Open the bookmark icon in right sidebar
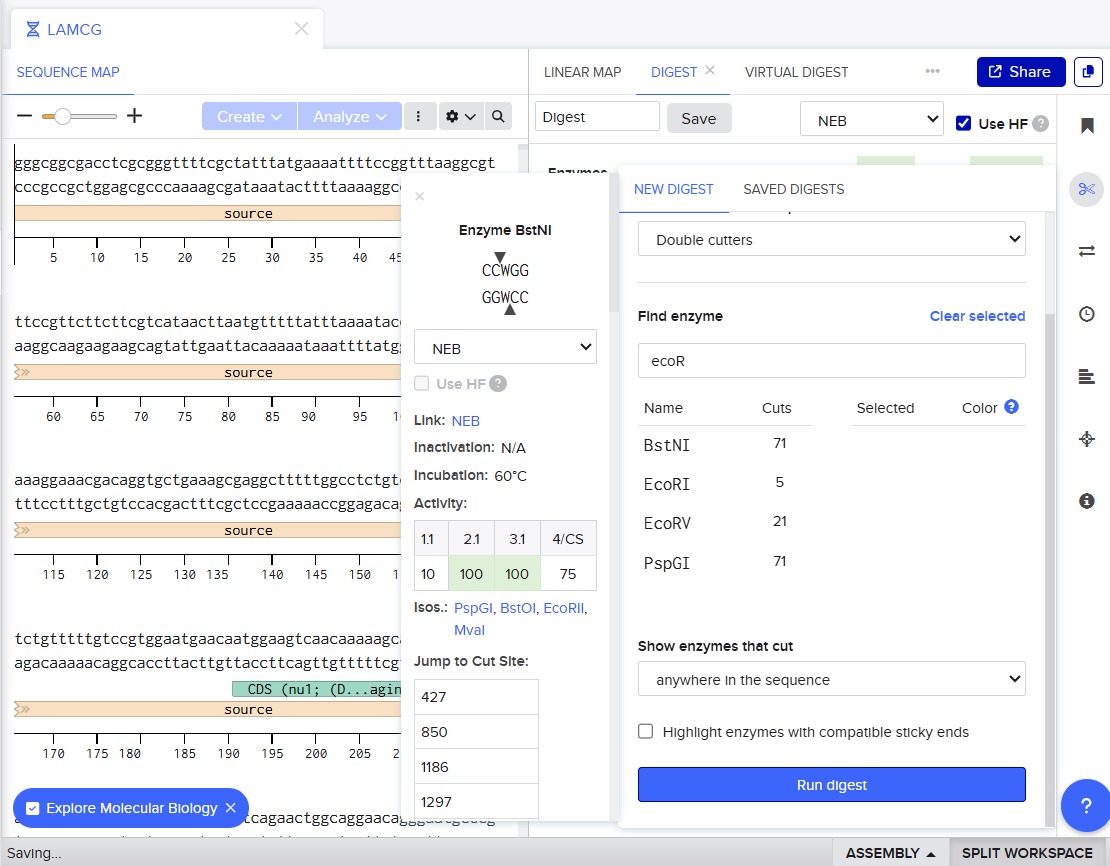This screenshot has height=866, width=1110. coord(1087,126)
